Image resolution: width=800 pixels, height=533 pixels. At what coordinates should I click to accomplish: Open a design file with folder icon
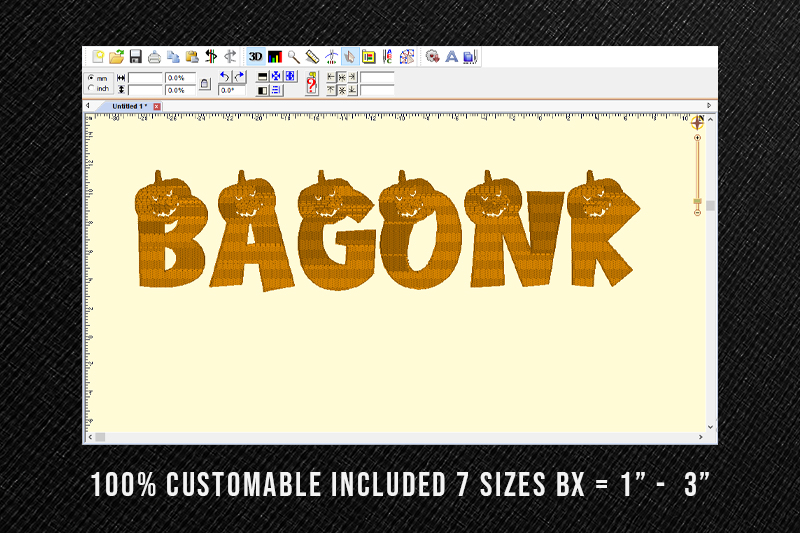[117, 57]
